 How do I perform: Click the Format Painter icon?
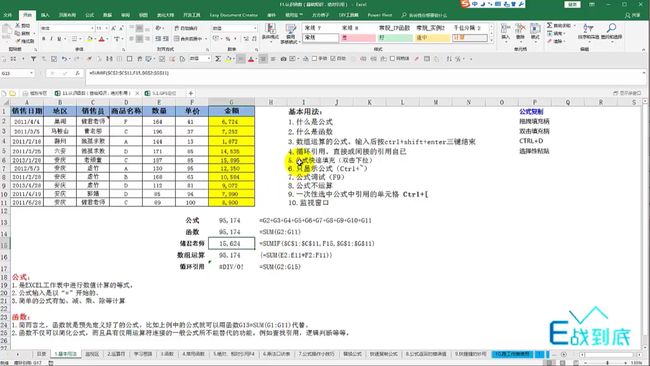pyautogui.click(x=19, y=41)
